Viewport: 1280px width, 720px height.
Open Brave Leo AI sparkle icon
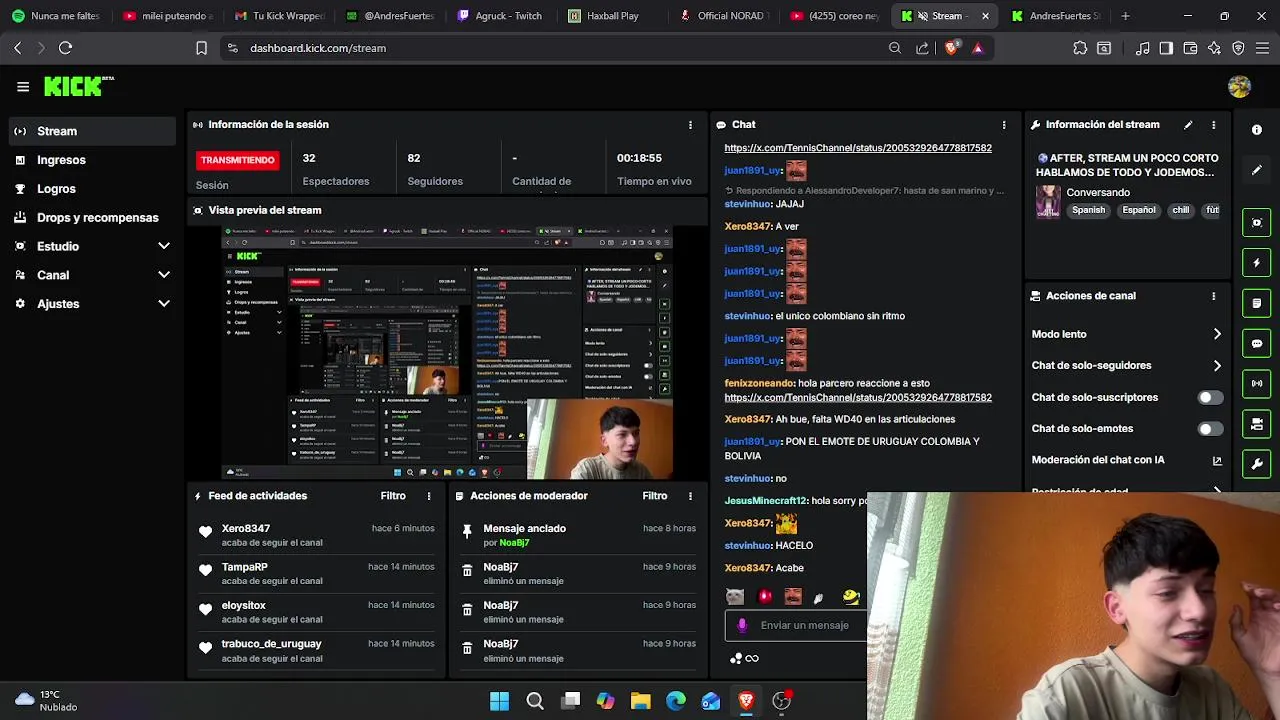click(x=1214, y=48)
